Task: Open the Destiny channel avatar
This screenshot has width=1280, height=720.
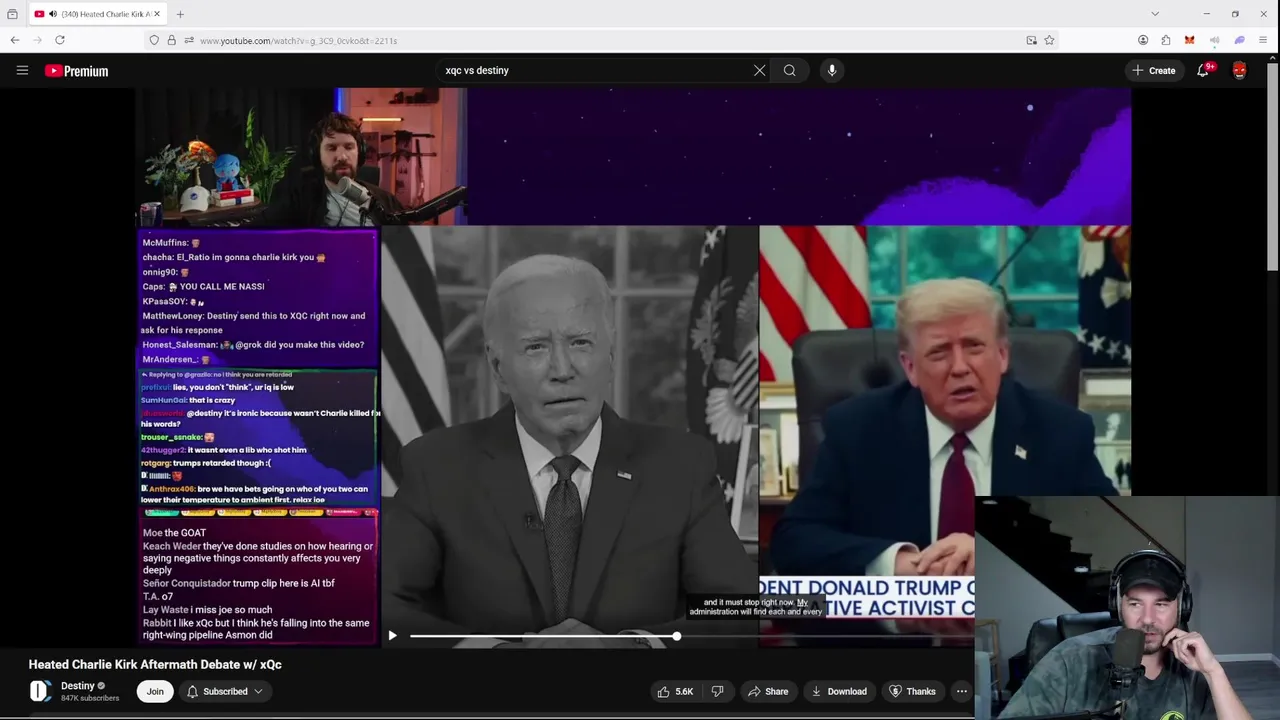Action: coord(40,691)
